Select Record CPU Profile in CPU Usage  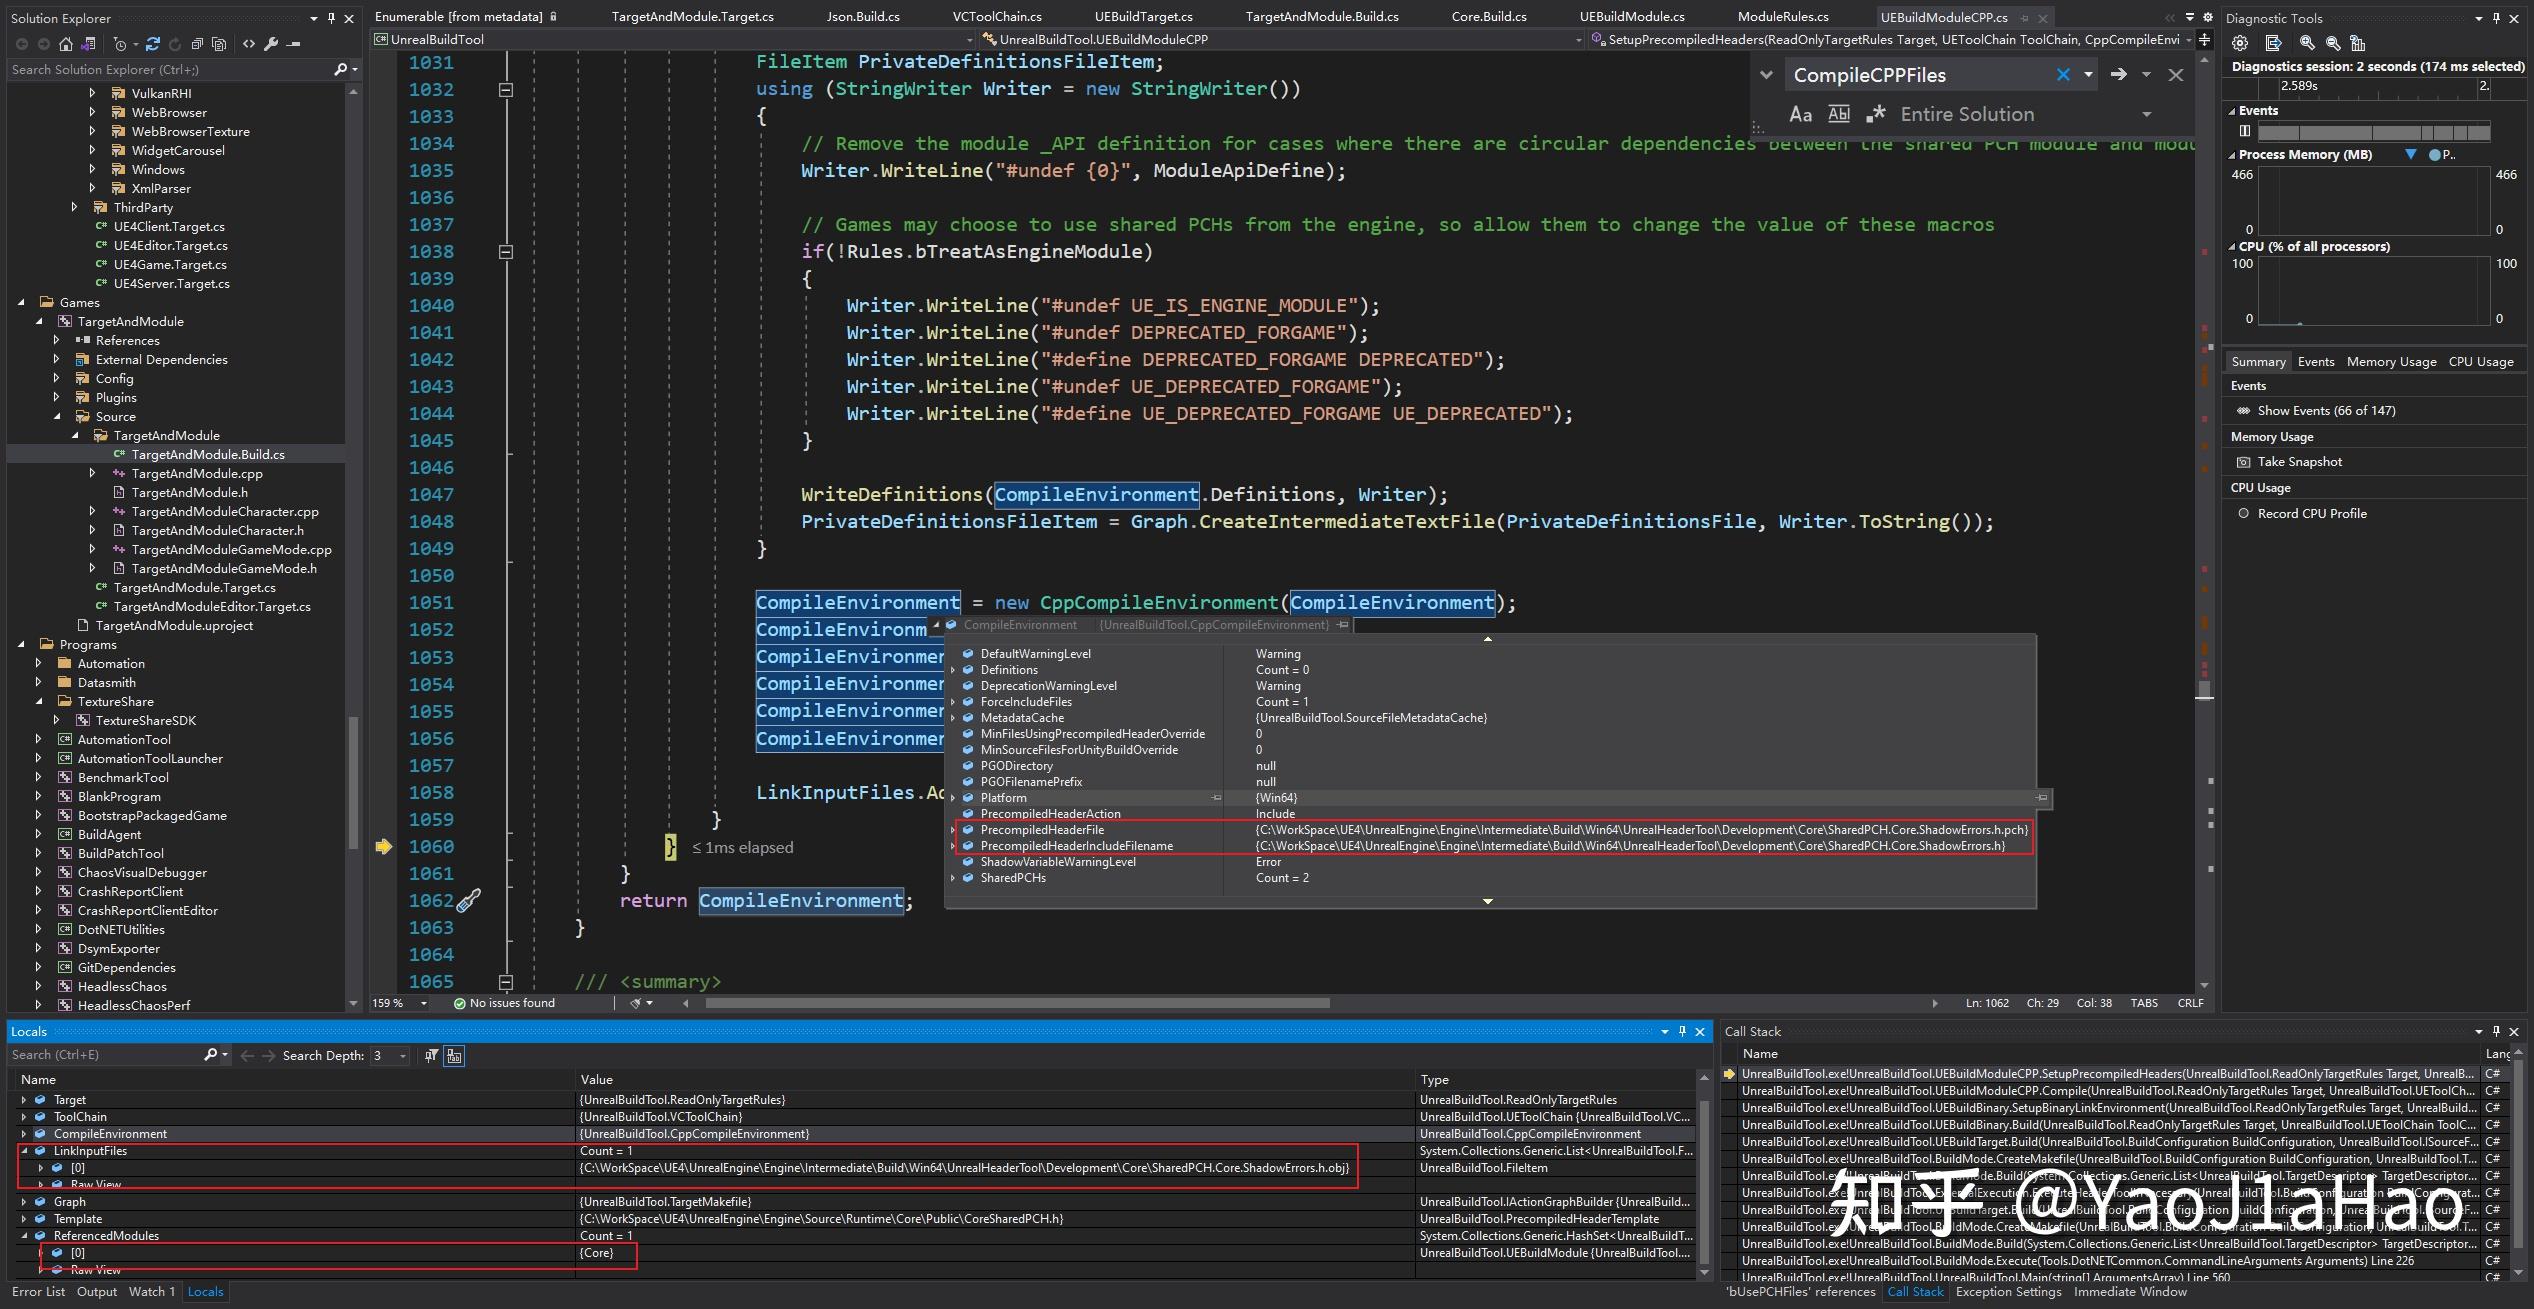(2311, 513)
